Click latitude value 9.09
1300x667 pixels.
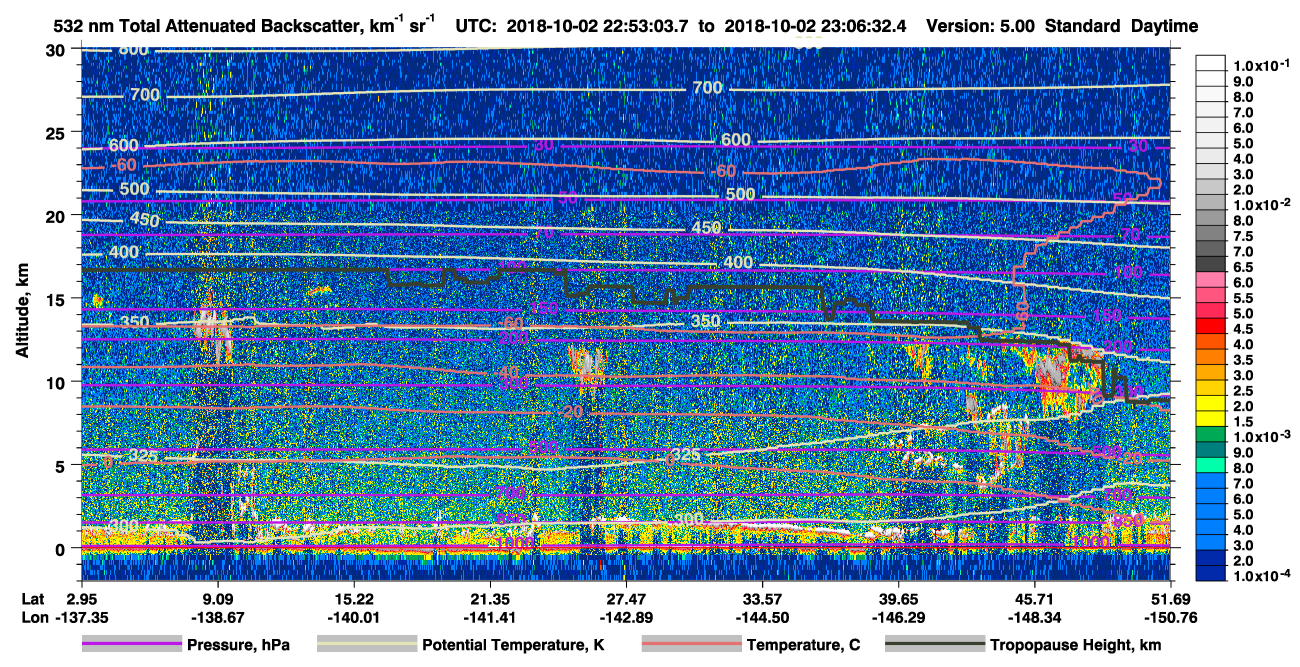click(x=217, y=598)
